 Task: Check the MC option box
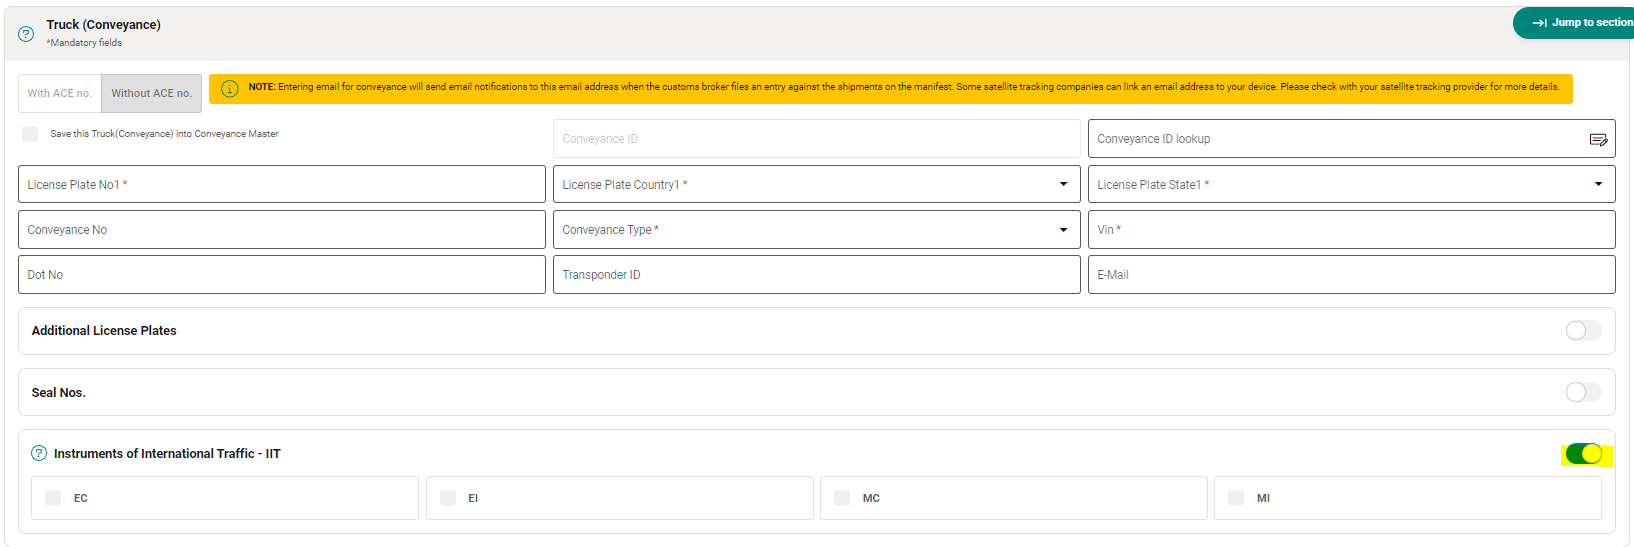[842, 498]
